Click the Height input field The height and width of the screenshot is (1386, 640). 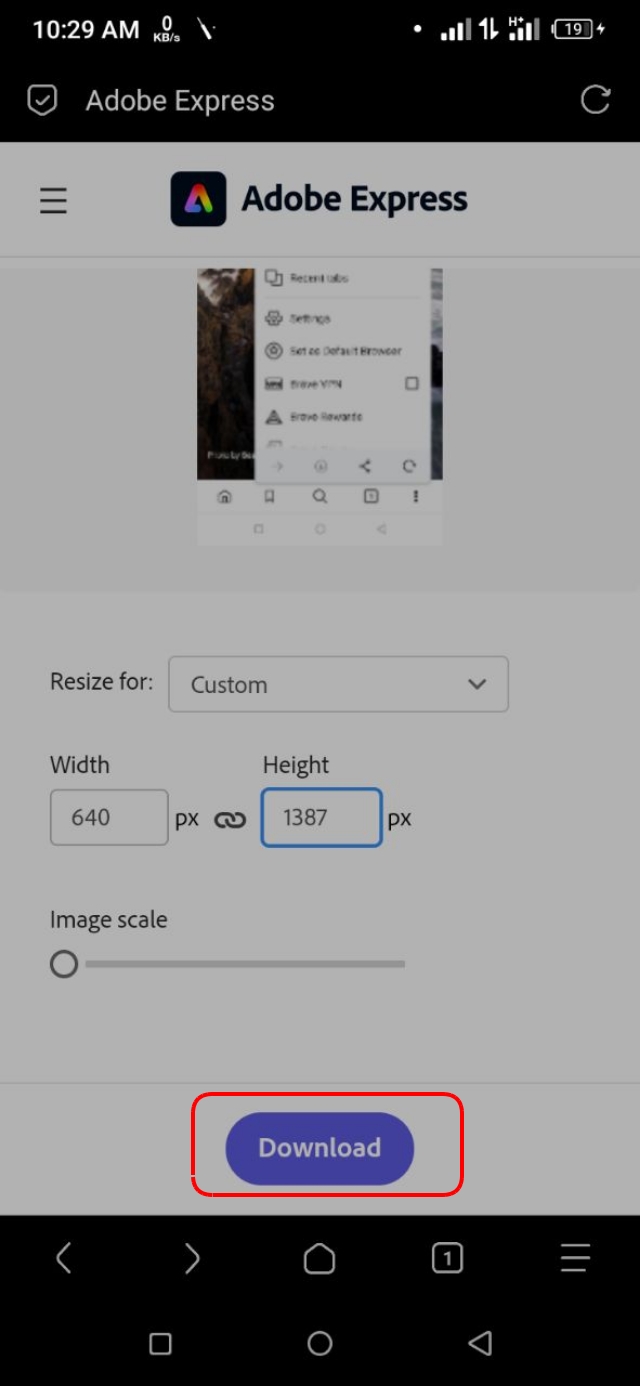pyautogui.click(x=321, y=817)
